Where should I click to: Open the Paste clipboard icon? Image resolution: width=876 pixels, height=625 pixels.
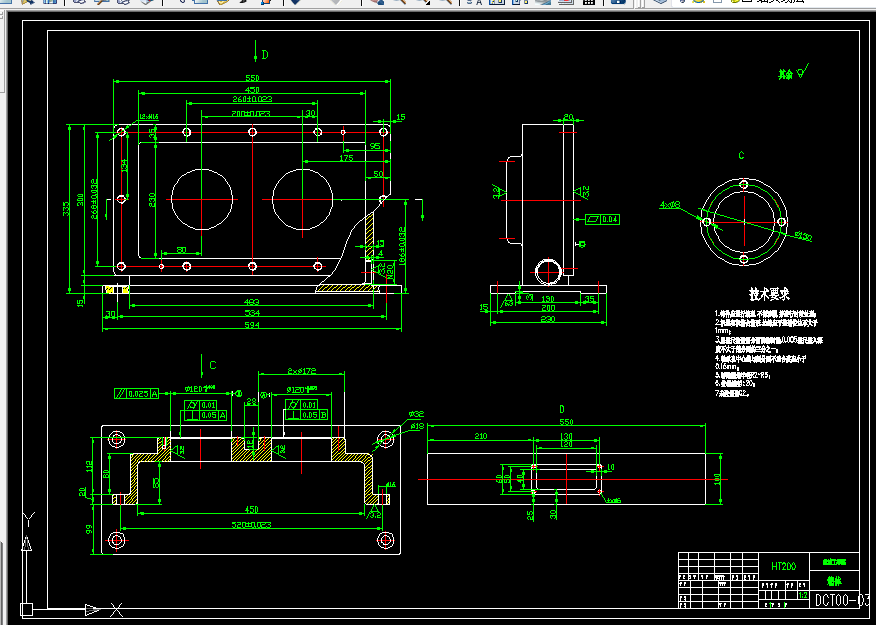pyautogui.click(x=222, y=2)
